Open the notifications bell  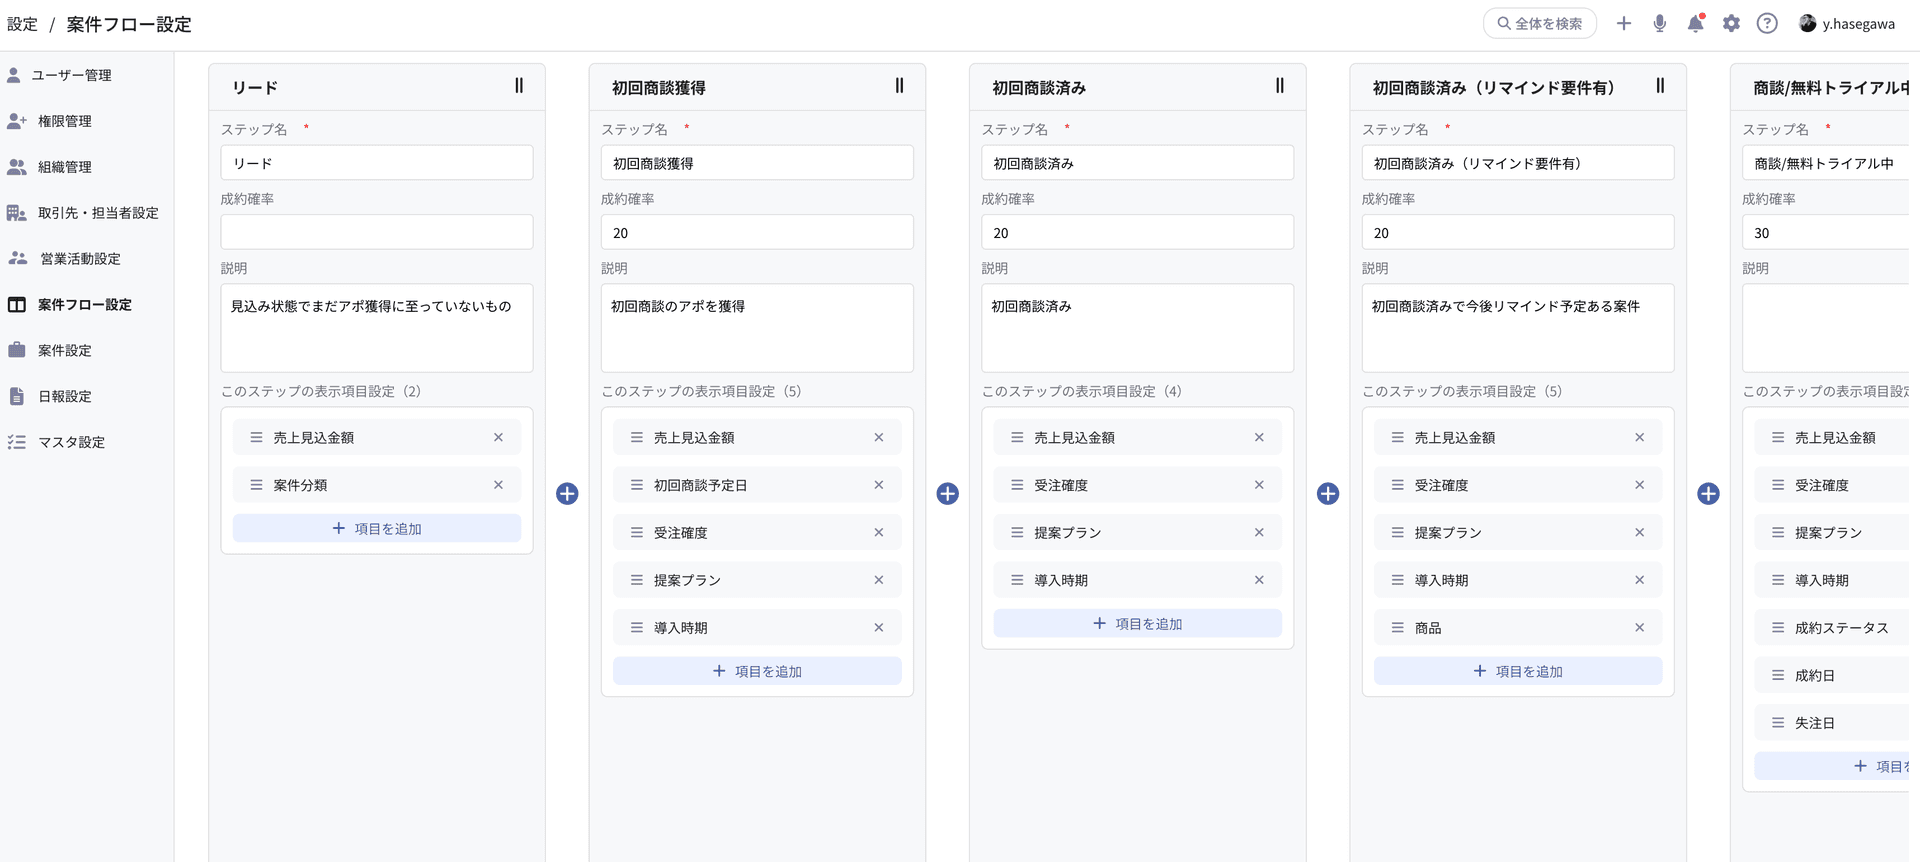1695,24
